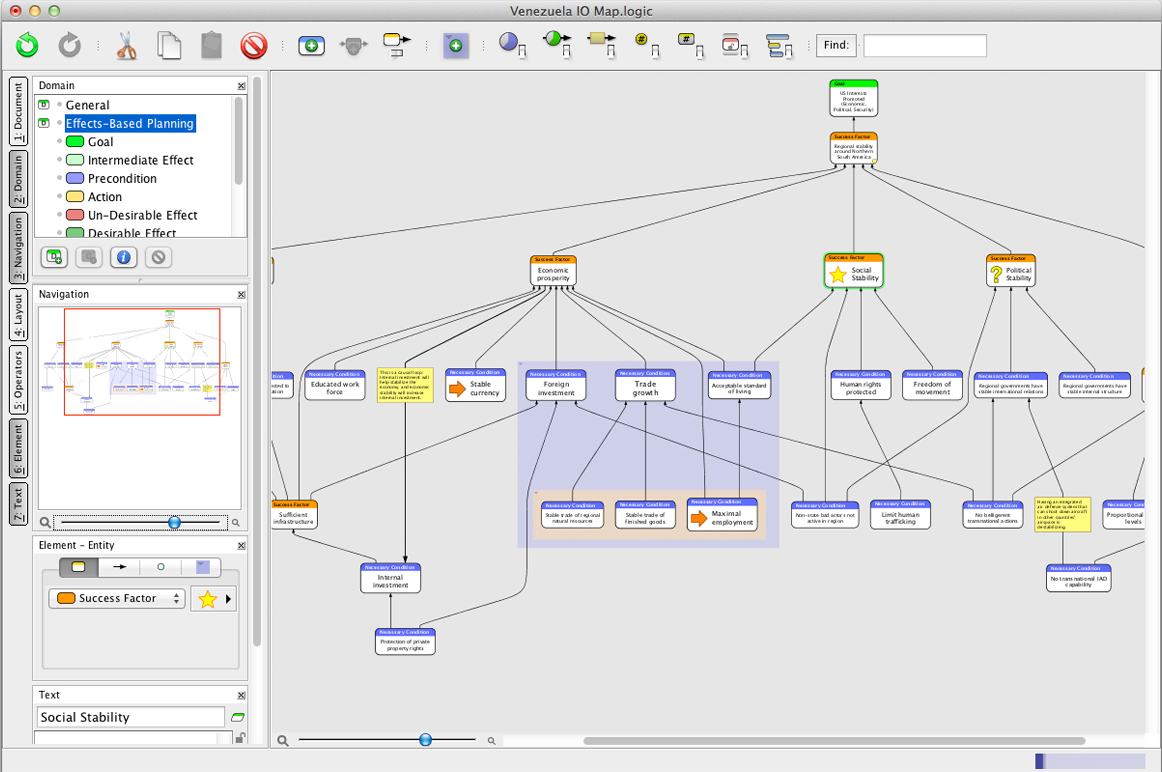This screenshot has height=772, width=1162.
Task: Toggle the yellow star swatch in Element-Entity panel
Action: pos(207,597)
